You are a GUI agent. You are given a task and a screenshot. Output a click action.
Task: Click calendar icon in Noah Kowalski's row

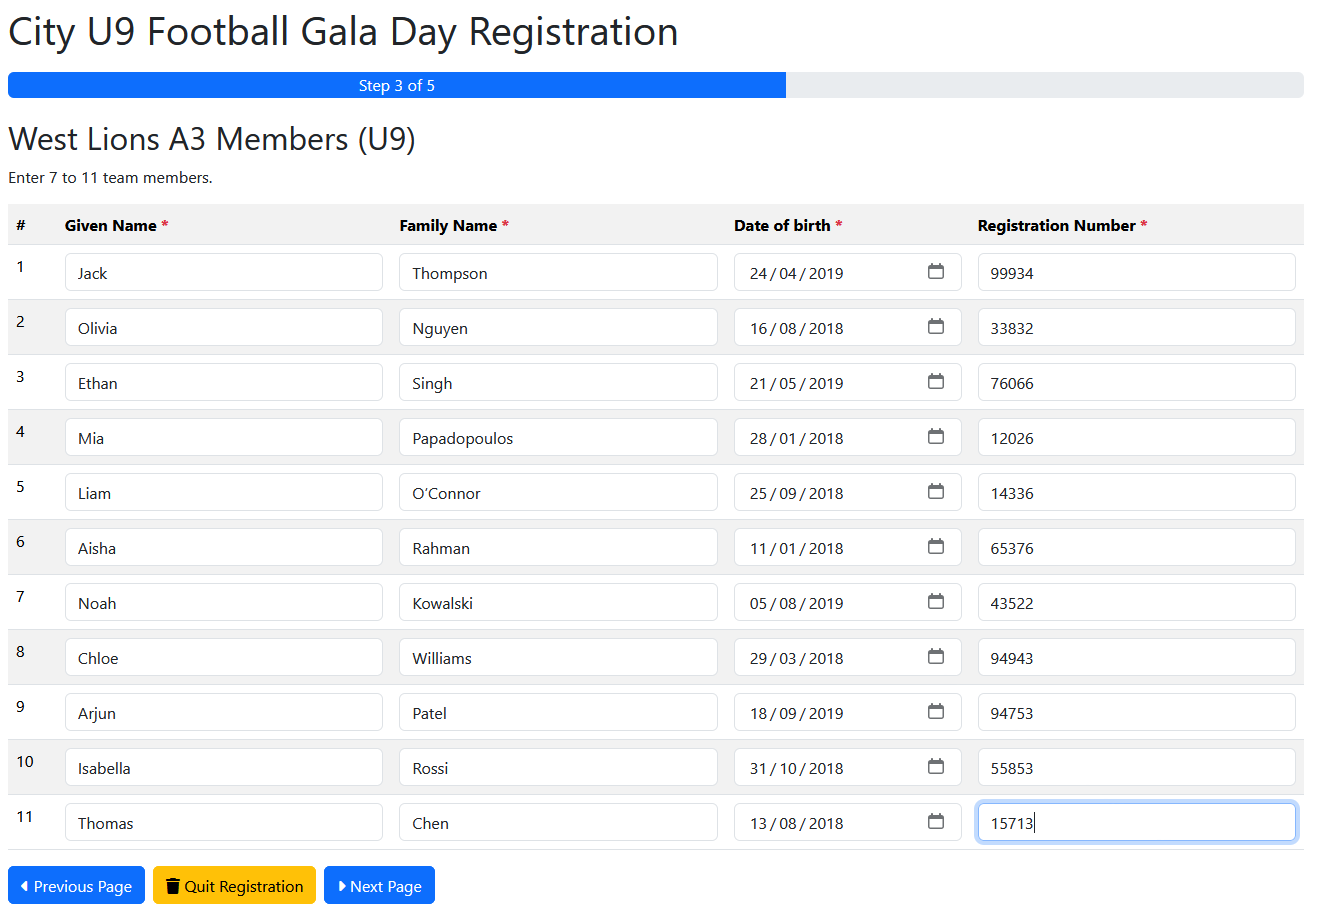pyautogui.click(x=935, y=602)
